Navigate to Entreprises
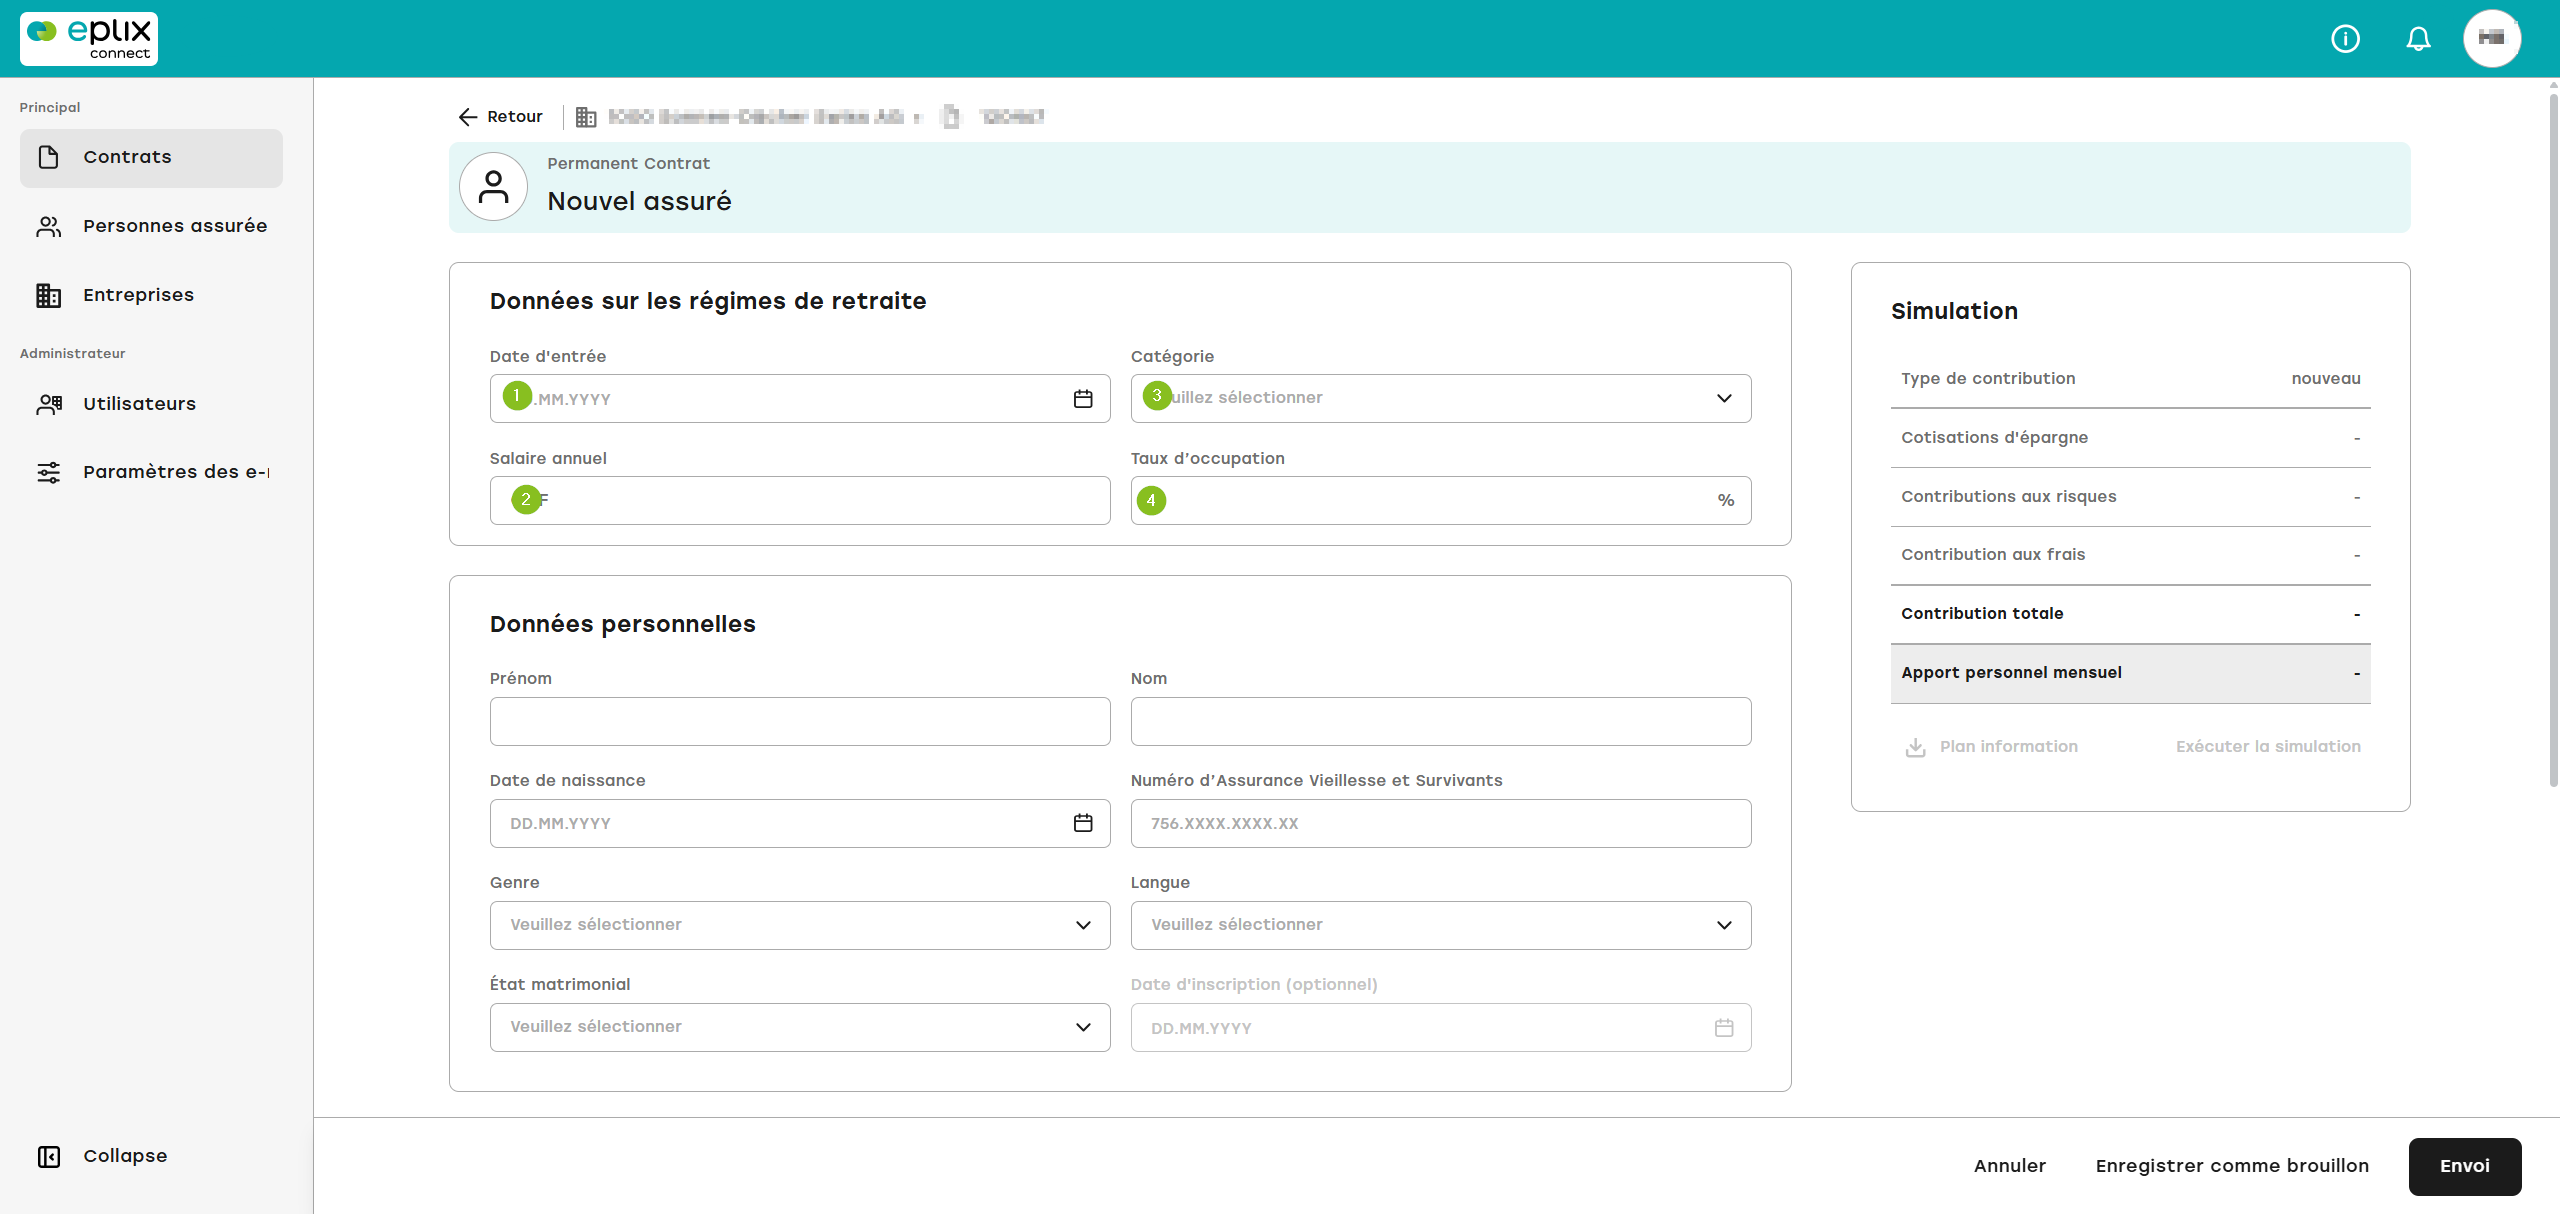 [151, 295]
